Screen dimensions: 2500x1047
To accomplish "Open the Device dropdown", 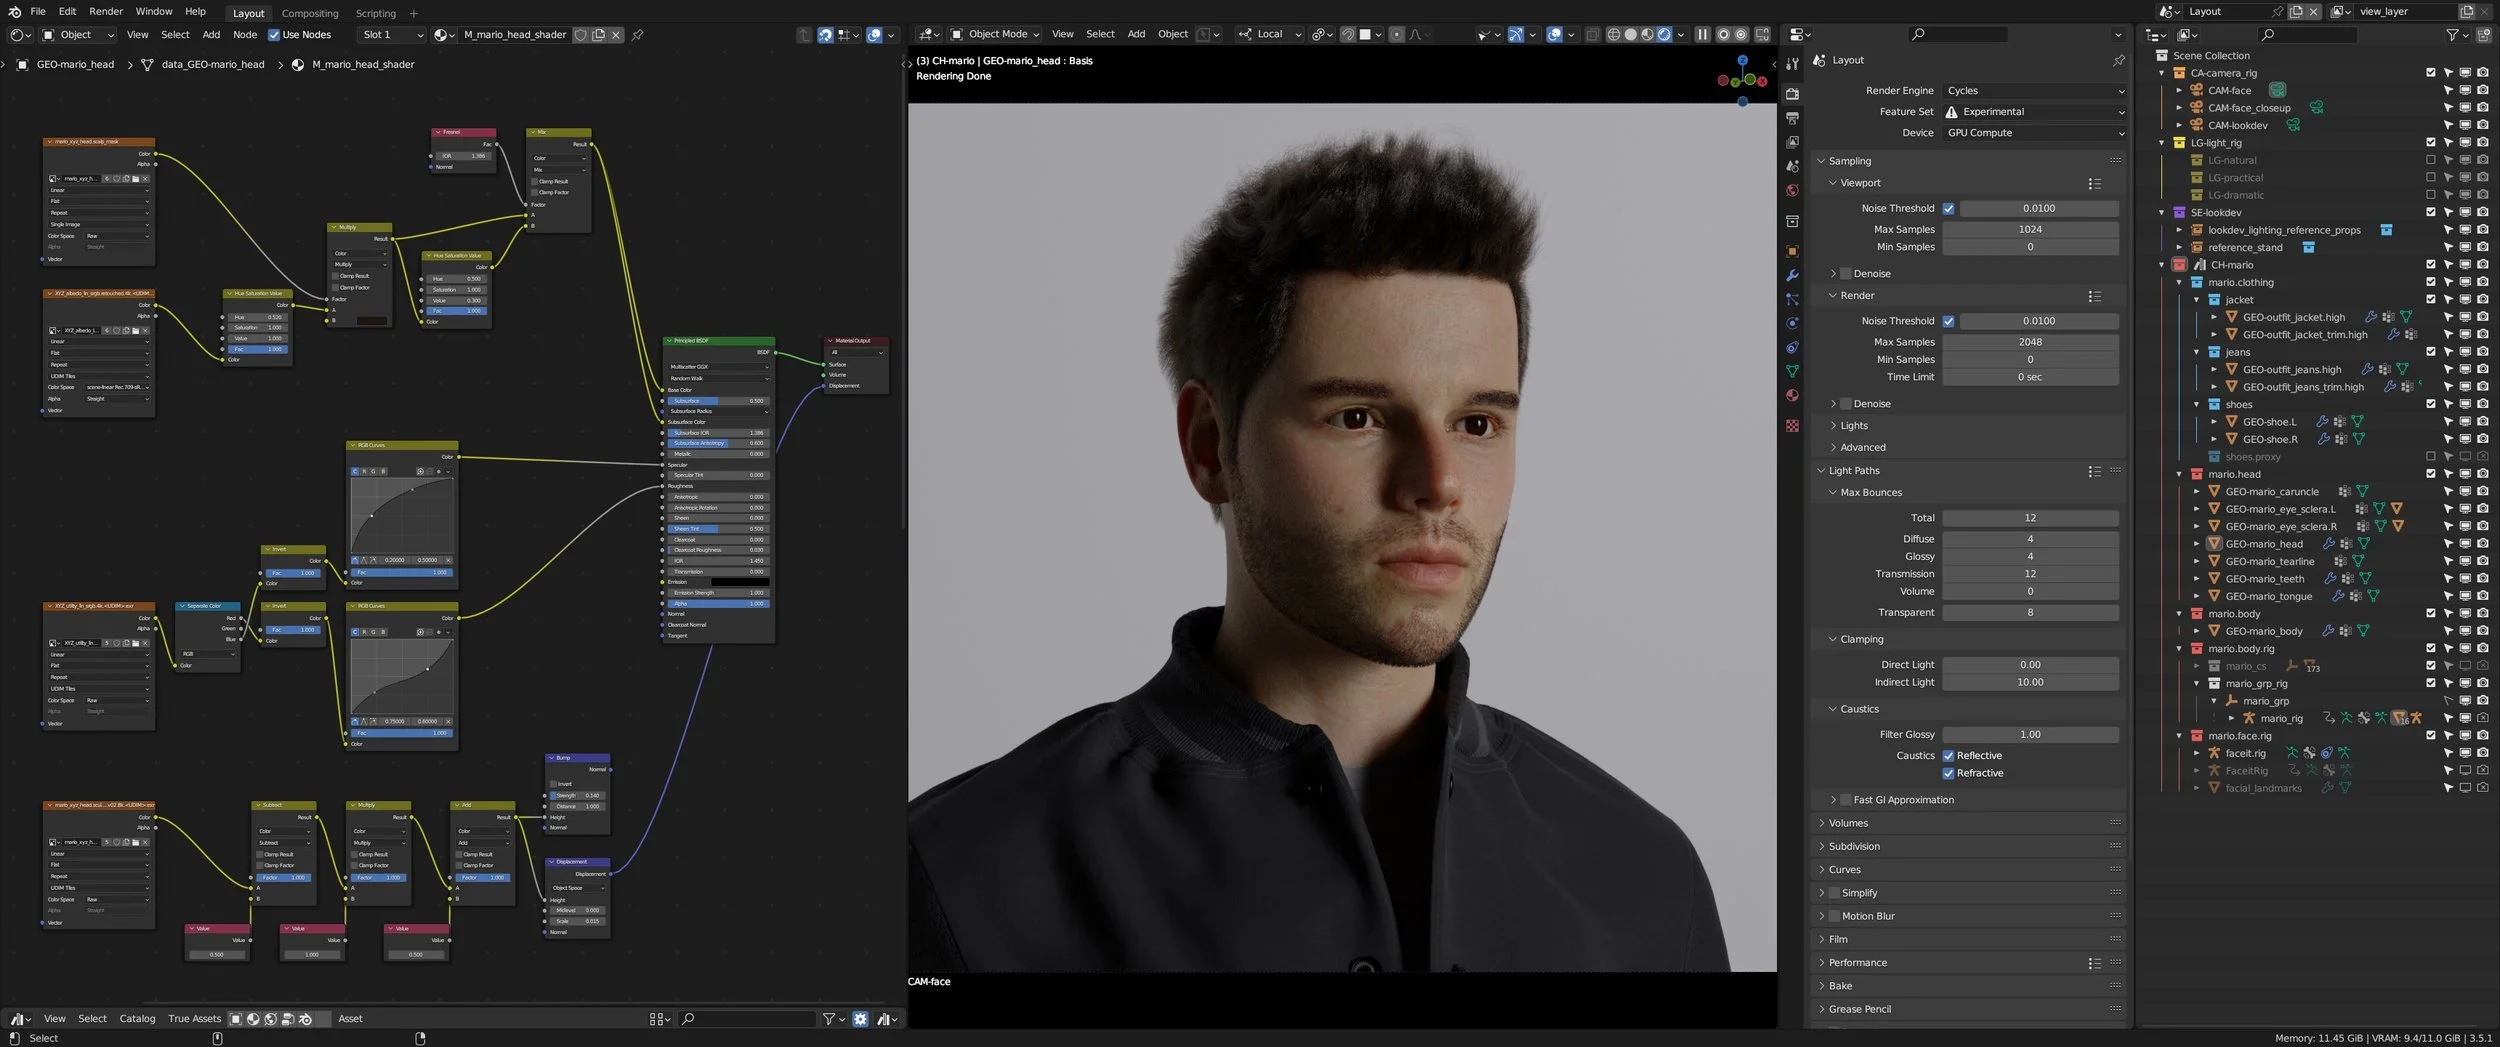I will (x=2035, y=133).
